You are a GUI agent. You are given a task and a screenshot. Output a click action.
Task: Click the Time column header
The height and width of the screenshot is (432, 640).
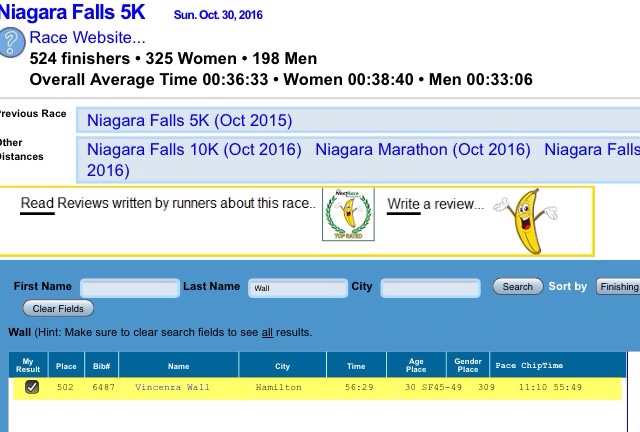click(356, 365)
